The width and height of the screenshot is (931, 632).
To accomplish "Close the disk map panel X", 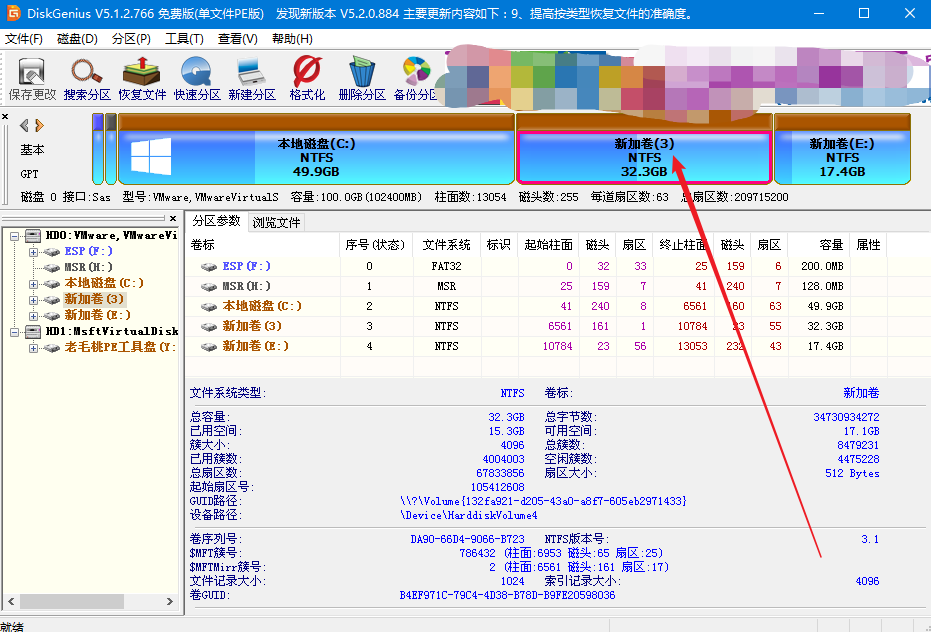I will point(5,117).
